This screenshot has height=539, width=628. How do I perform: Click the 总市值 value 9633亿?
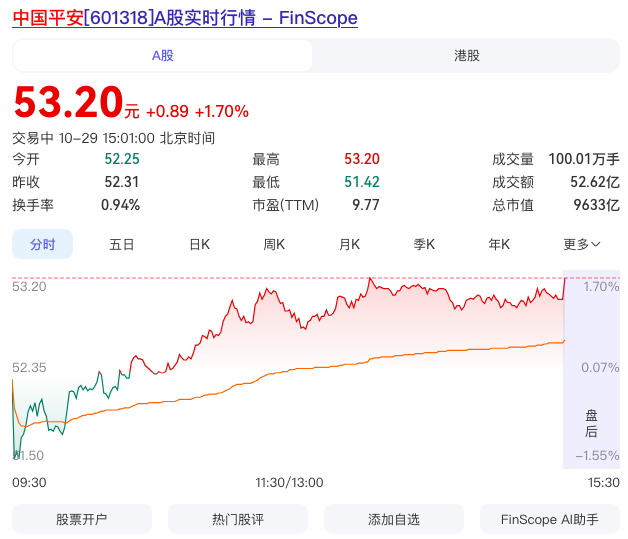tap(596, 205)
